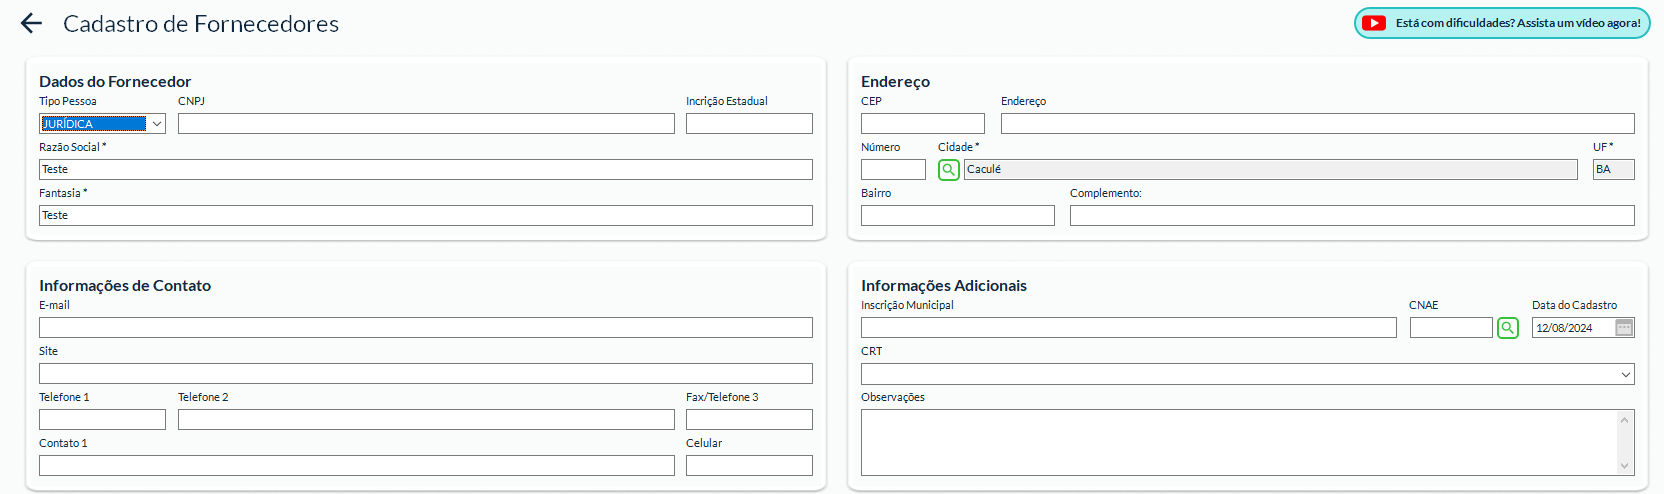
Task: Focus the Telefone 1 field
Action: tap(102, 420)
